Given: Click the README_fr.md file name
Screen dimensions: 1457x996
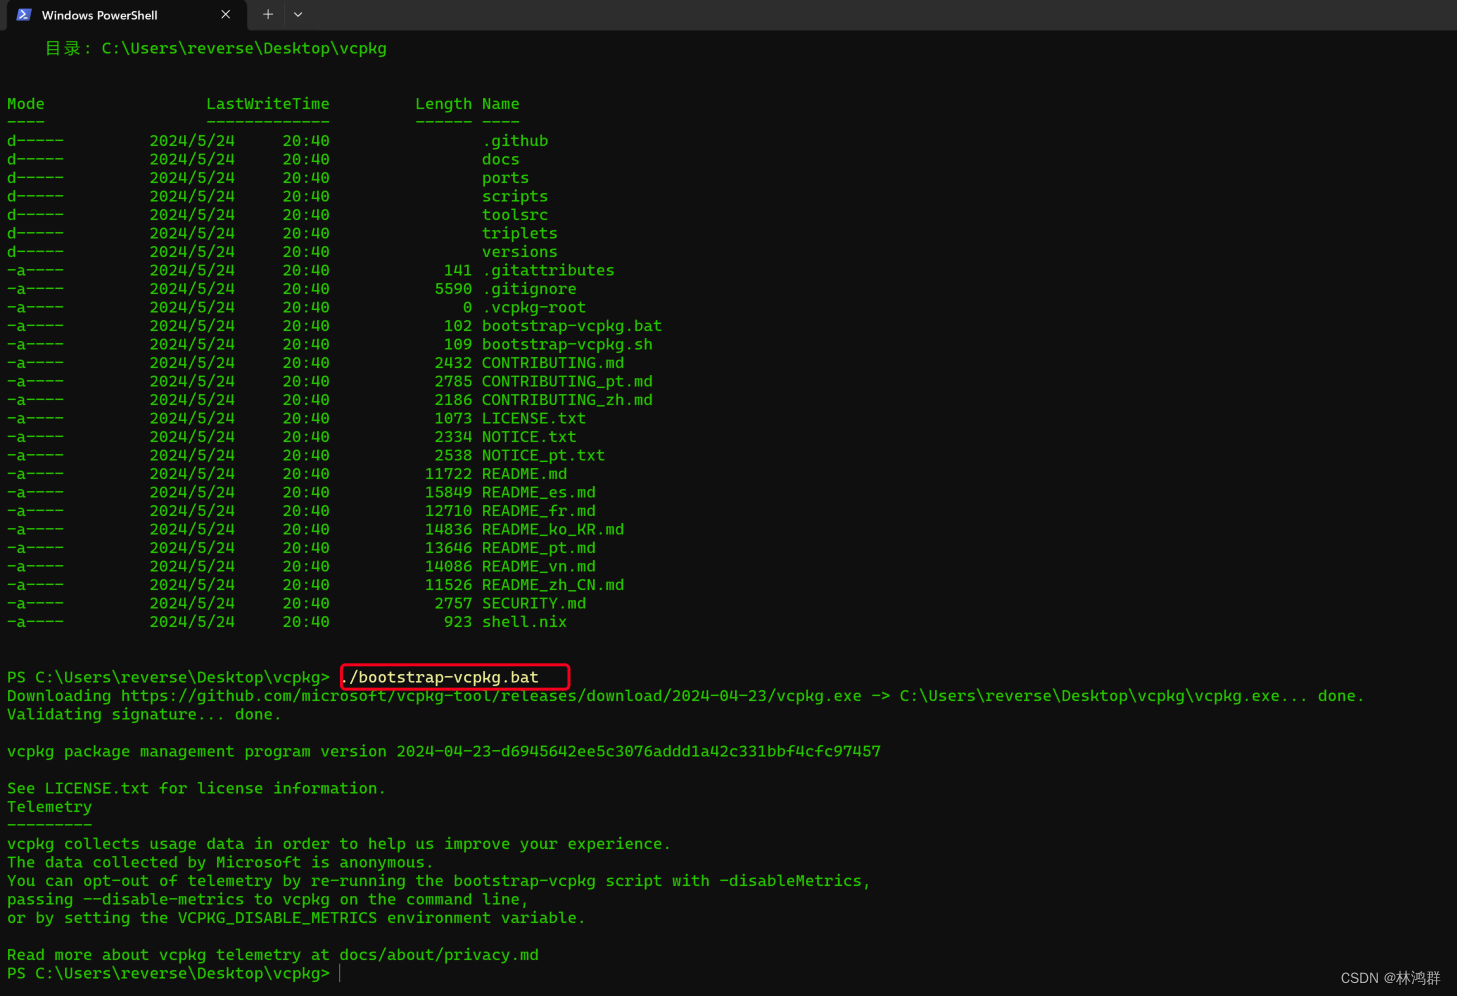Looking at the screenshot, I should coord(539,511).
